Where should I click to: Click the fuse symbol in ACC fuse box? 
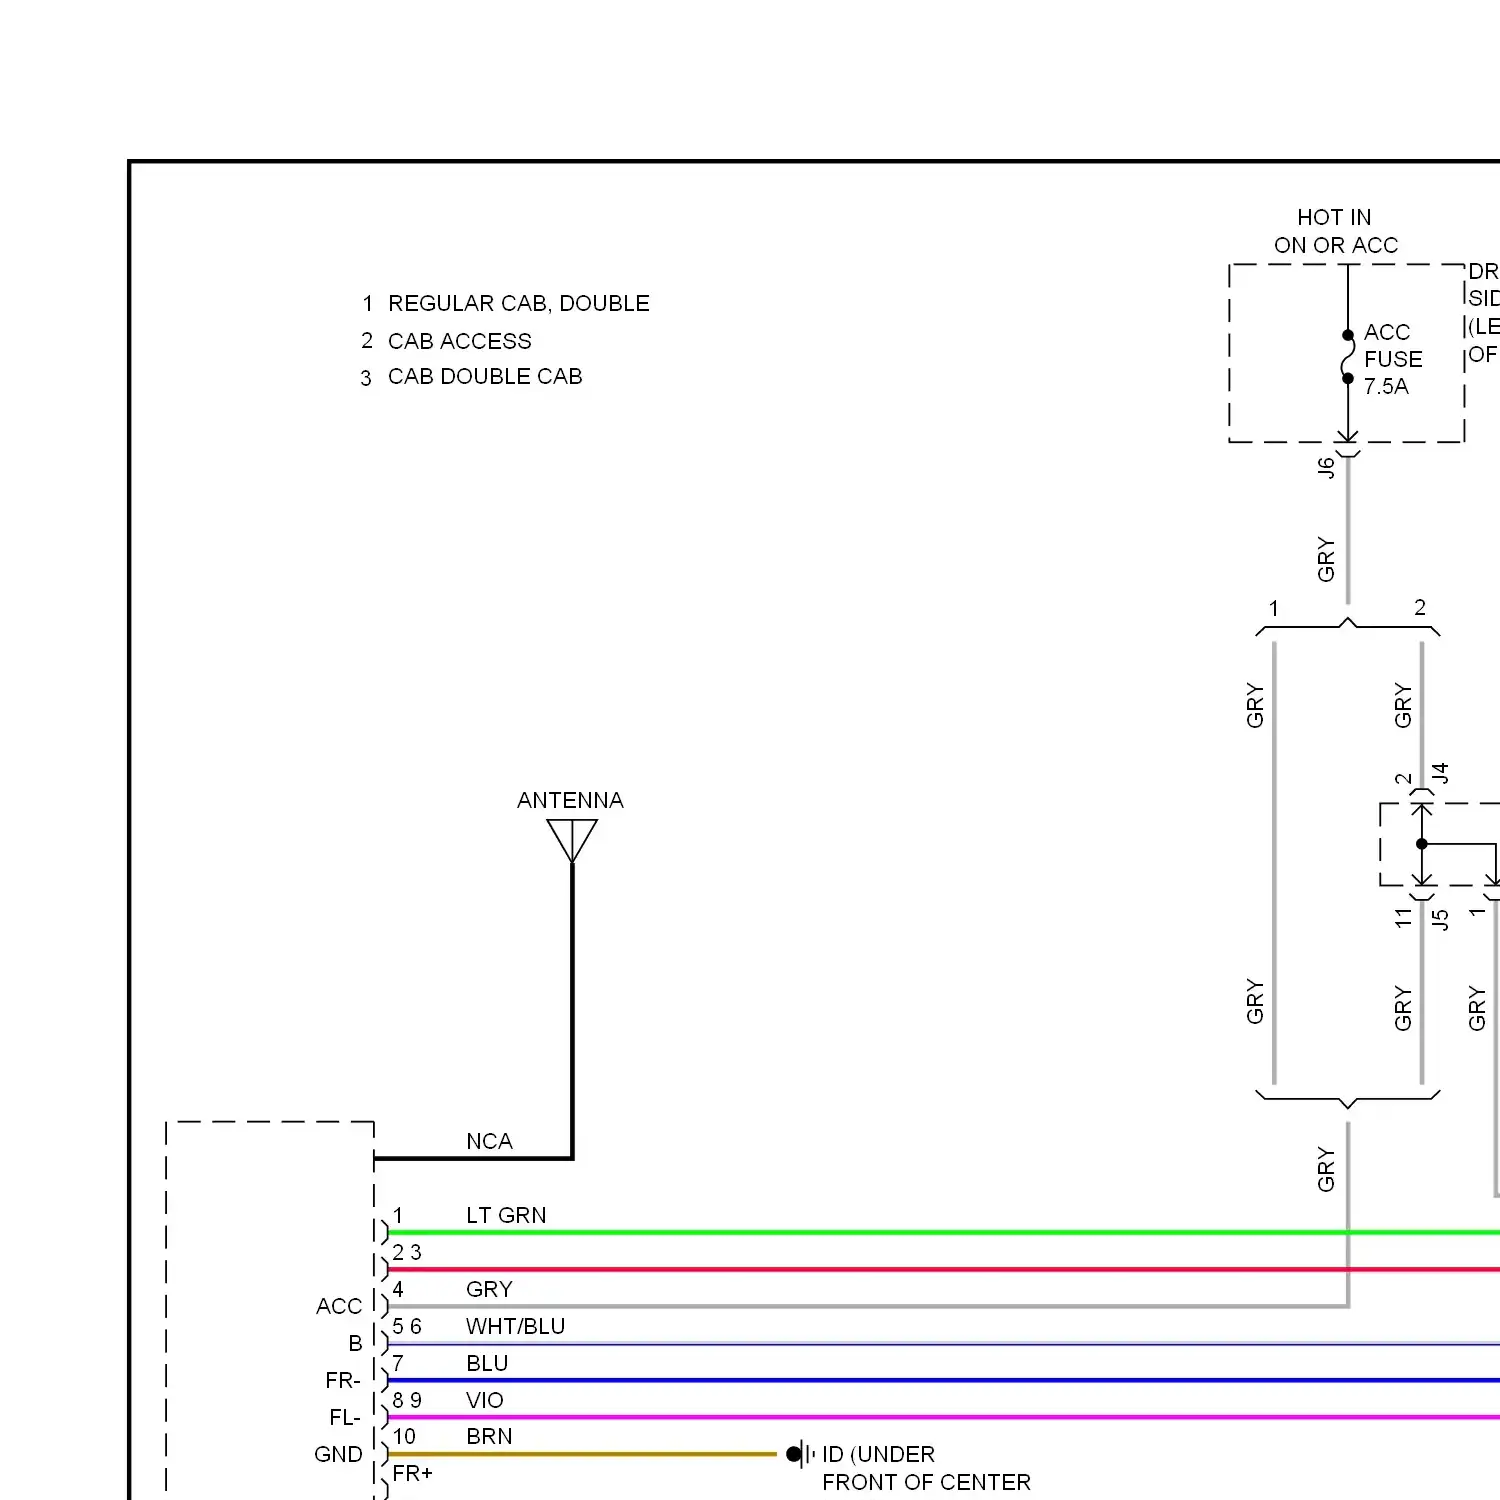1348,357
